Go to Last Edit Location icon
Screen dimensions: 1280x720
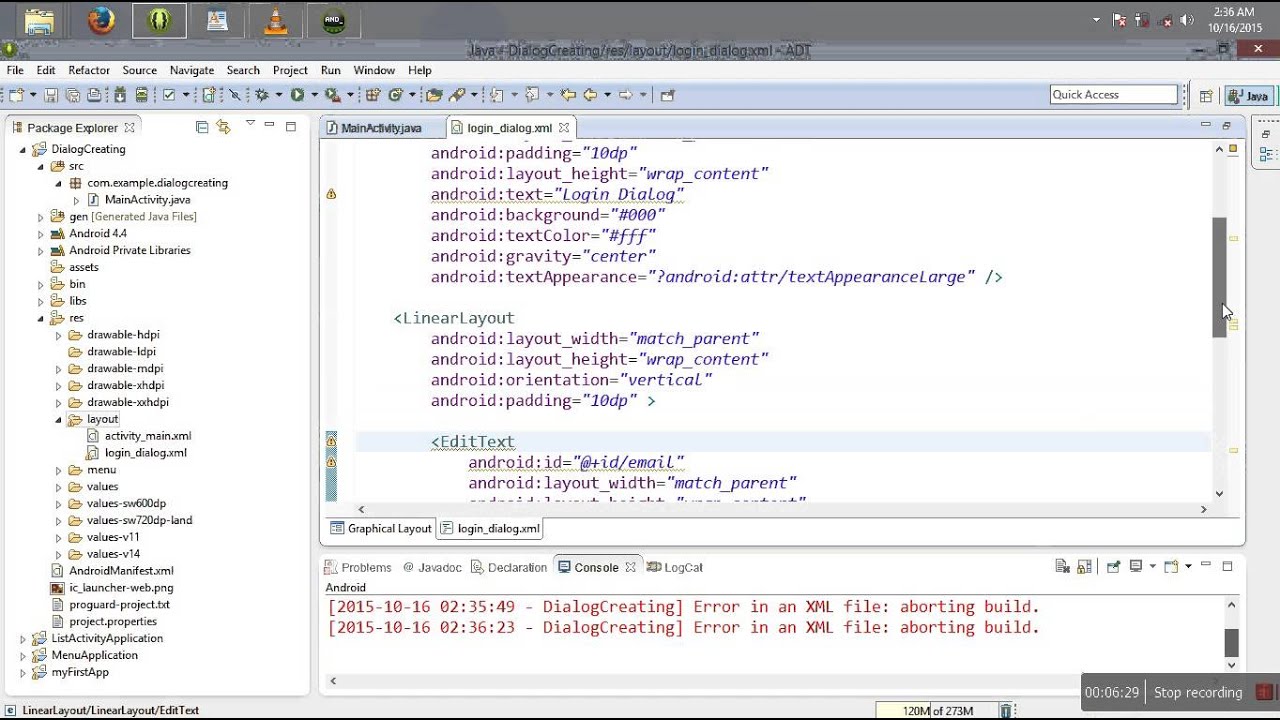[x=567, y=95]
